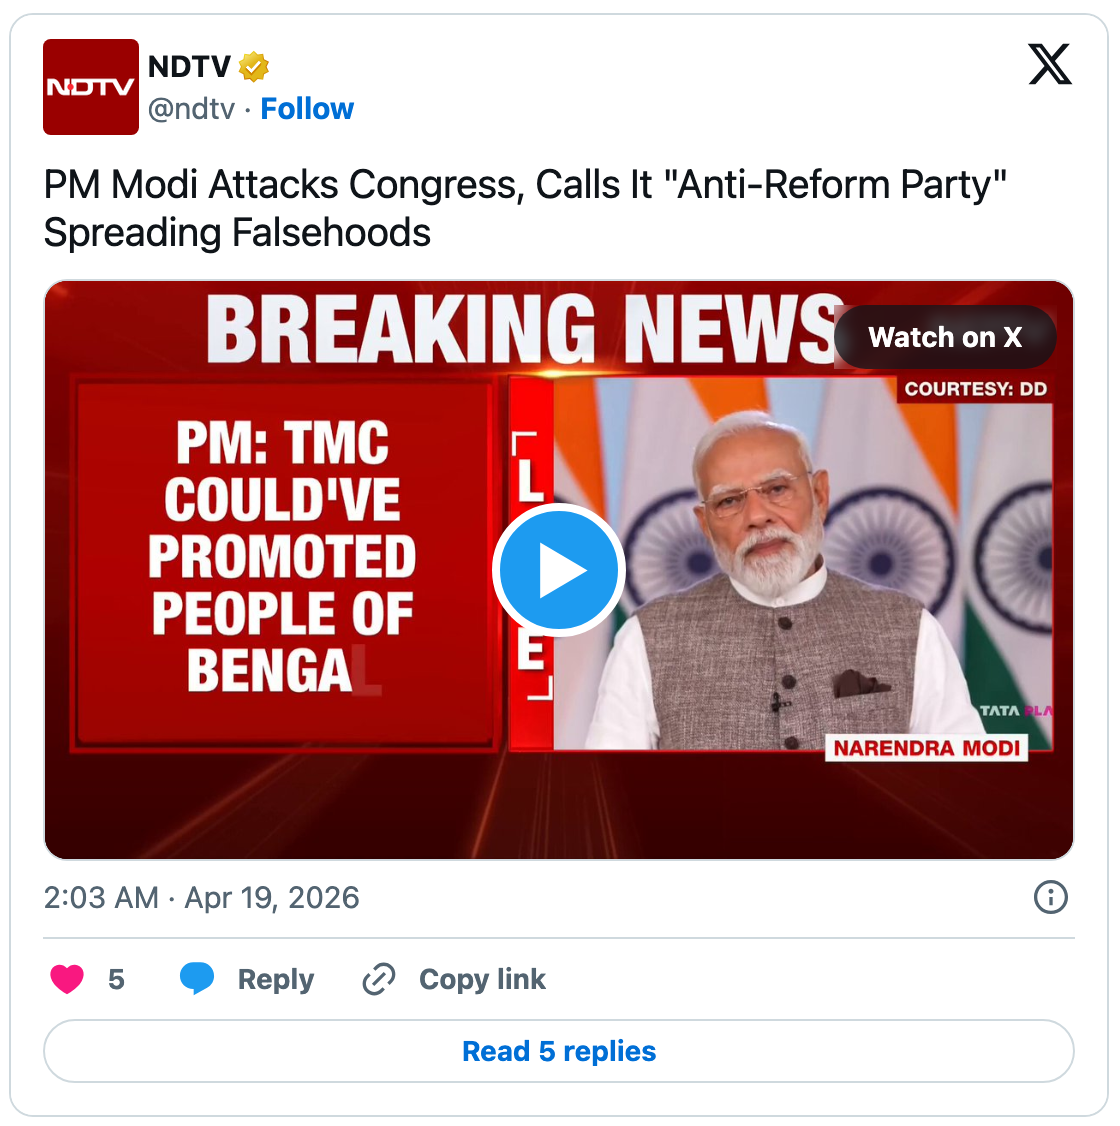Click the NARENDRA MODI name tag in video
Viewport: 1120px width, 1126px height.
coord(926,748)
